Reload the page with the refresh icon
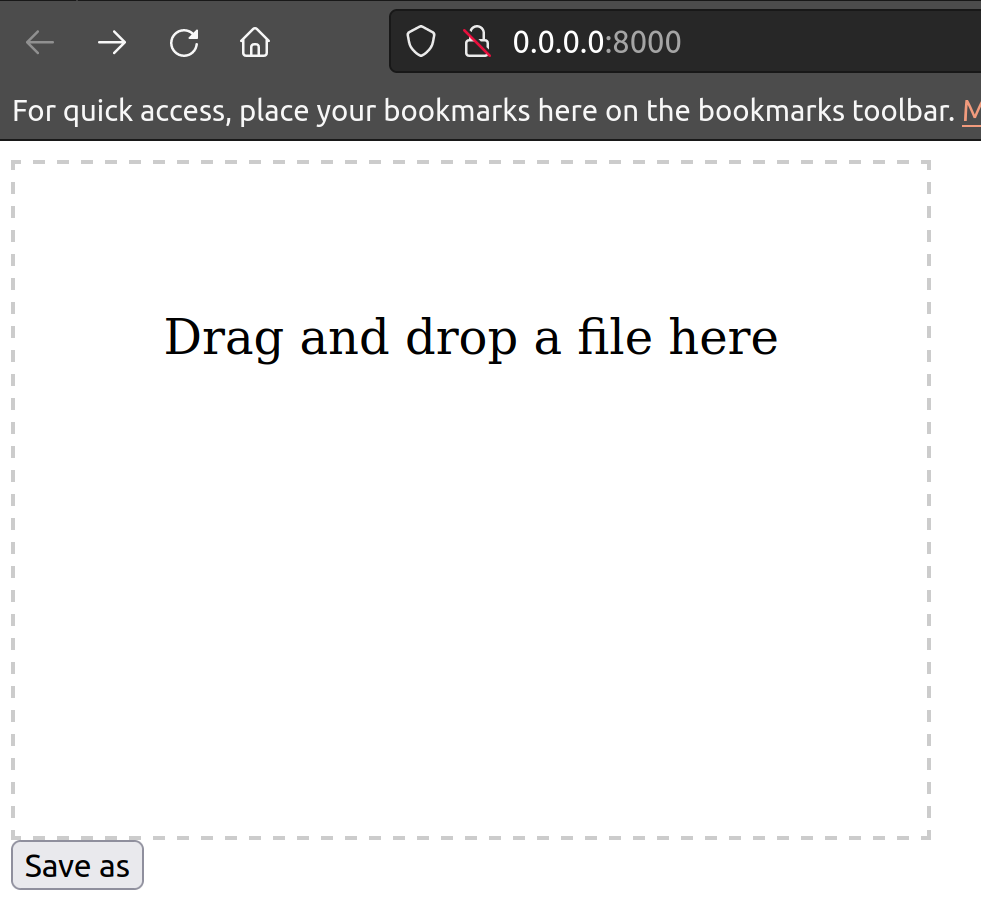Image resolution: width=981 pixels, height=908 pixels. pyautogui.click(x=183, y=42)
